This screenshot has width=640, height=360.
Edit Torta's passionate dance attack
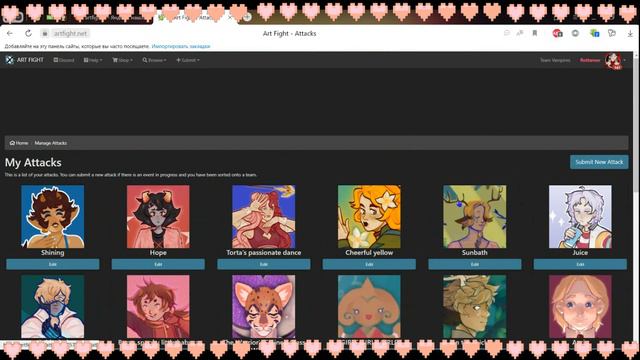click(264, 264)
